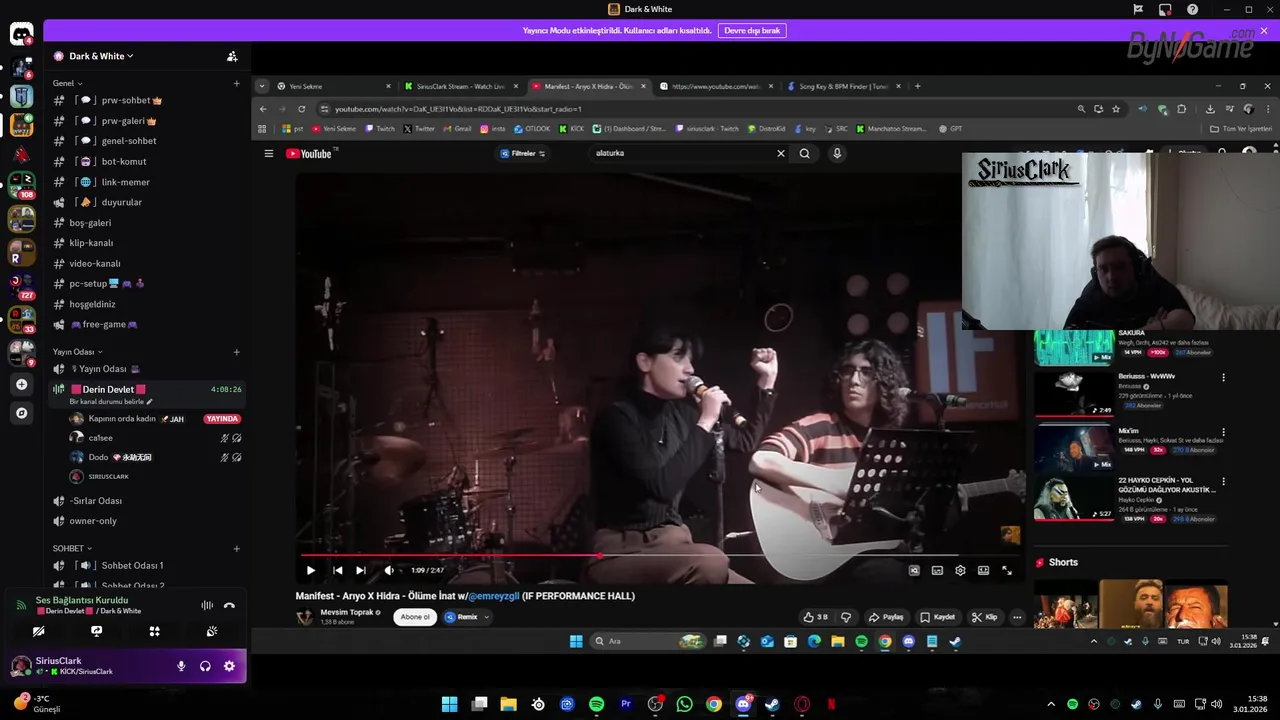Open Discord inbox icon in title bar
This screenshot has height=720, width=1280.
(1165, 9)
